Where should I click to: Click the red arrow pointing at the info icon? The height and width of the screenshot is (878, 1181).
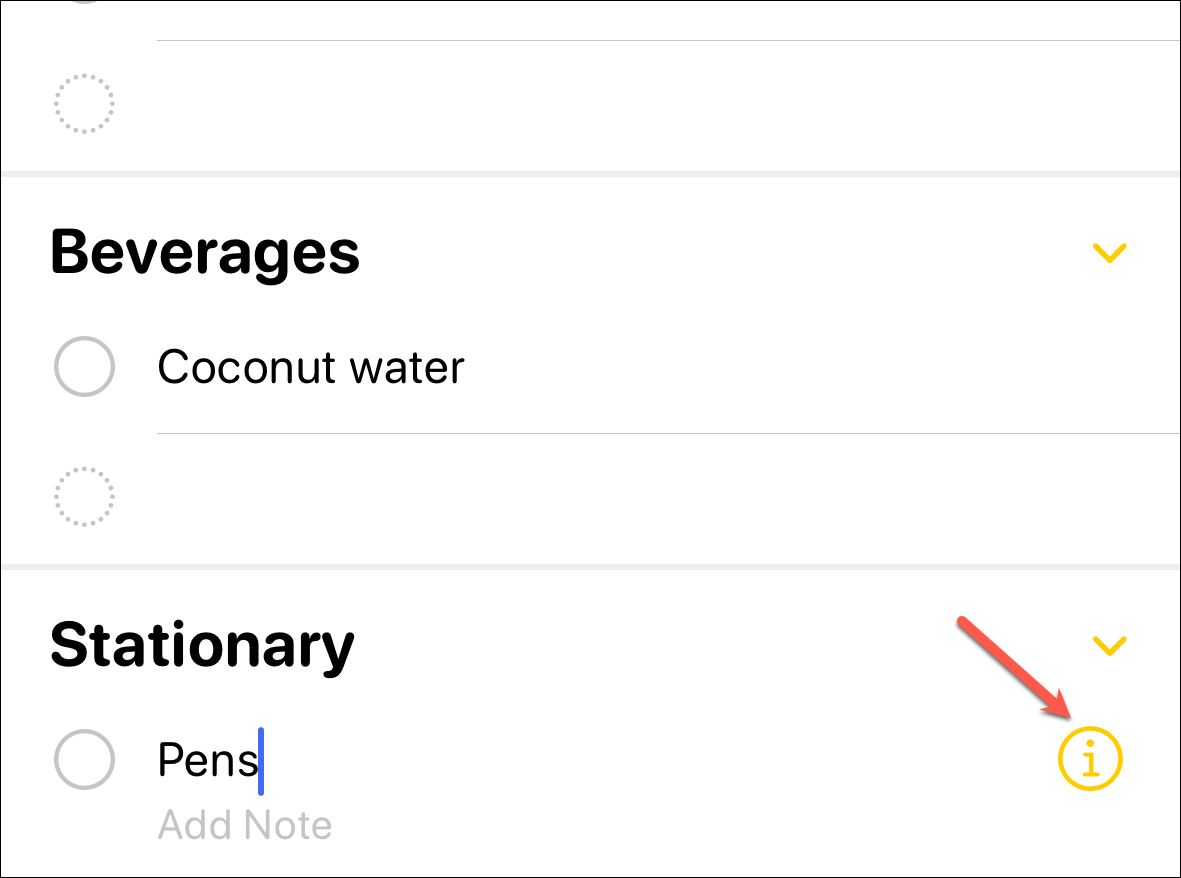tap(1015, 669)
